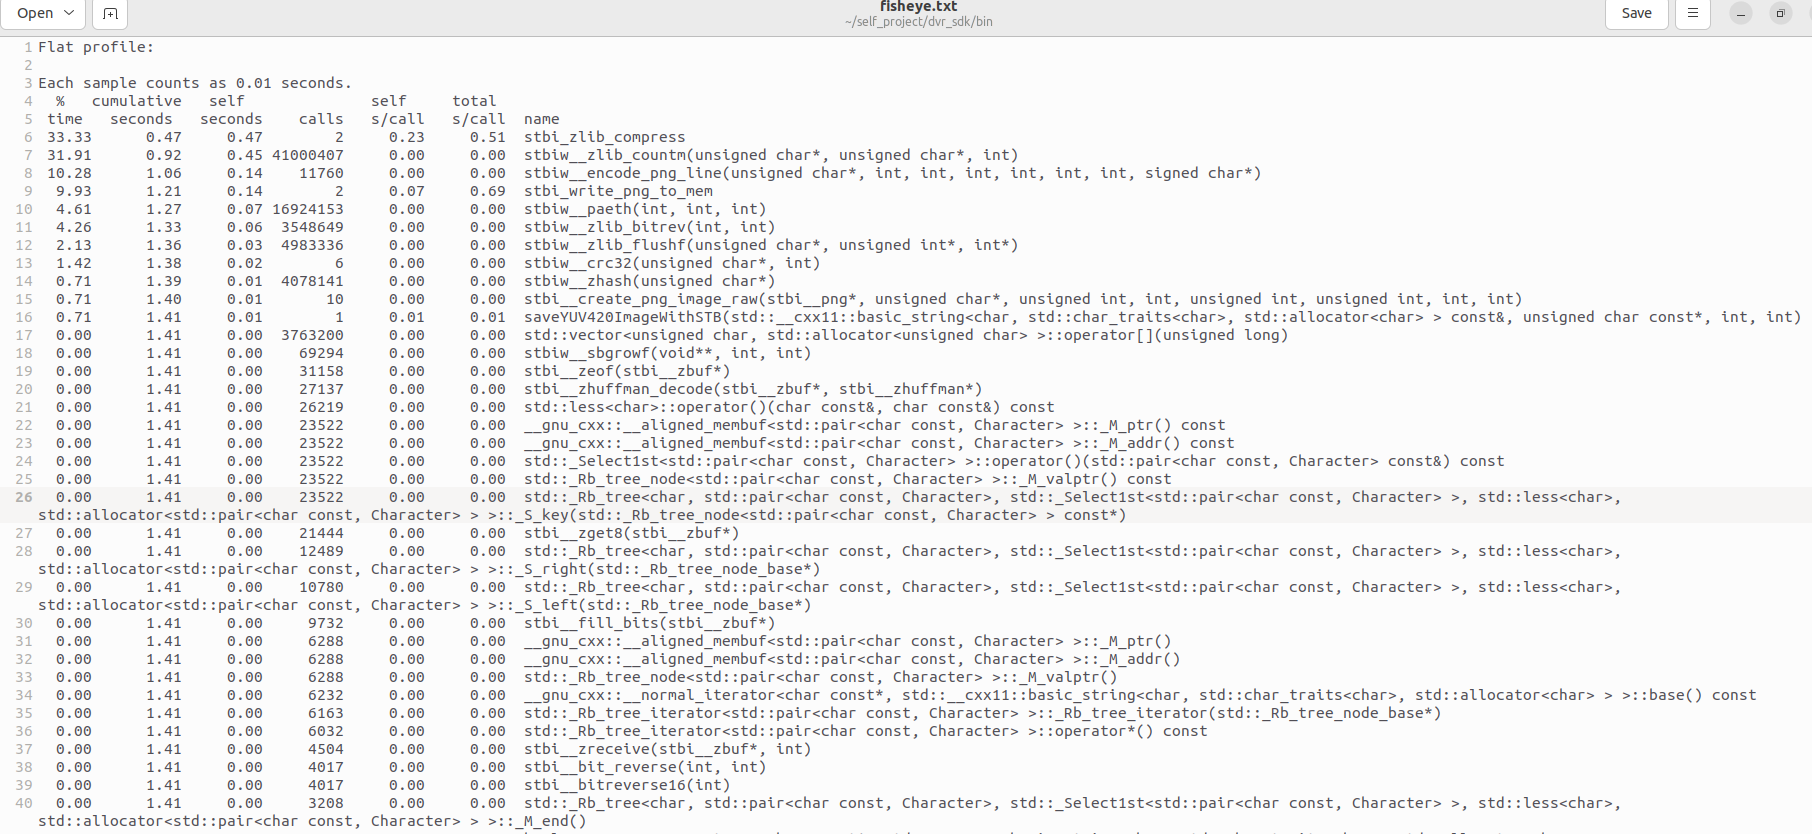Click on stbi_write_png_to_mem entry
The width and height of the screenshot is (1812, 834).
click(618, 191)
